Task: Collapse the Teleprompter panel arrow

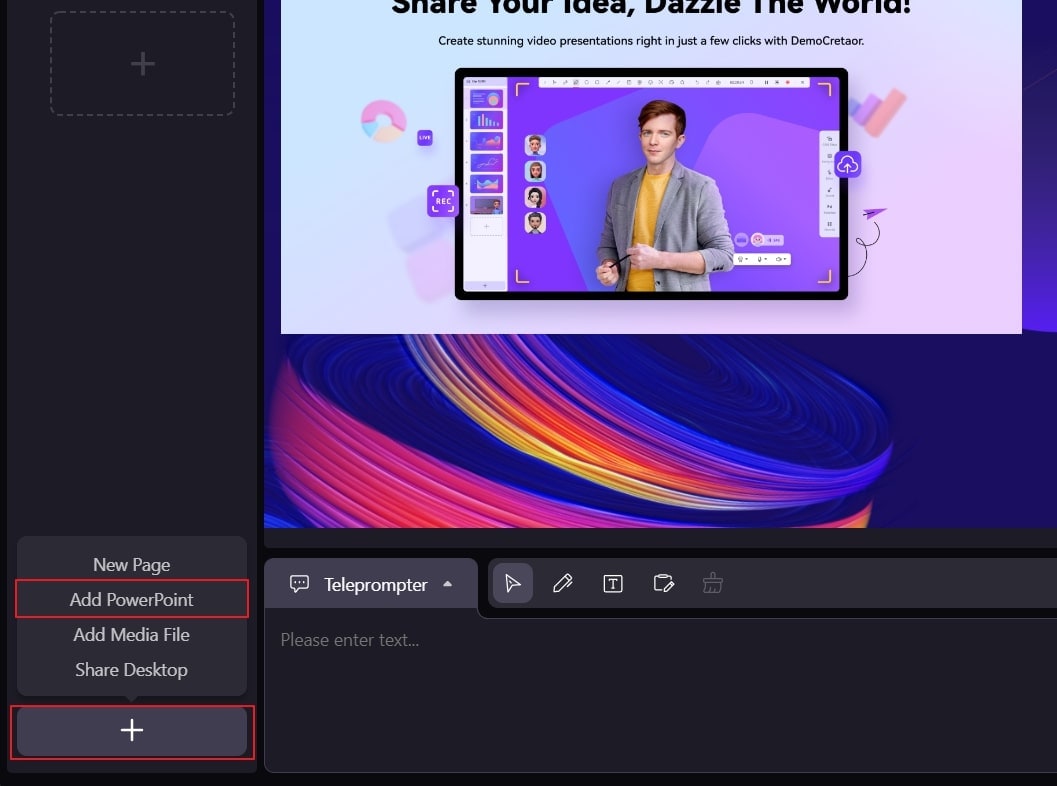Action: coord(448,584)
